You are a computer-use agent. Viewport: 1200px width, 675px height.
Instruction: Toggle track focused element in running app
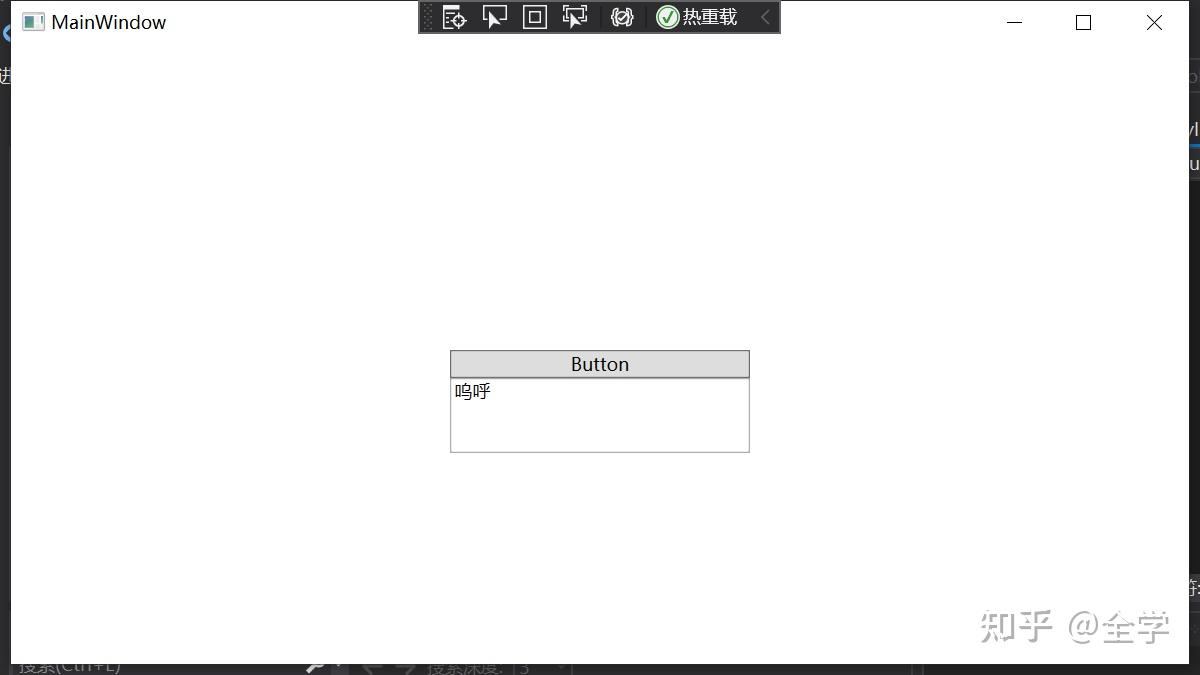[575, 17]
